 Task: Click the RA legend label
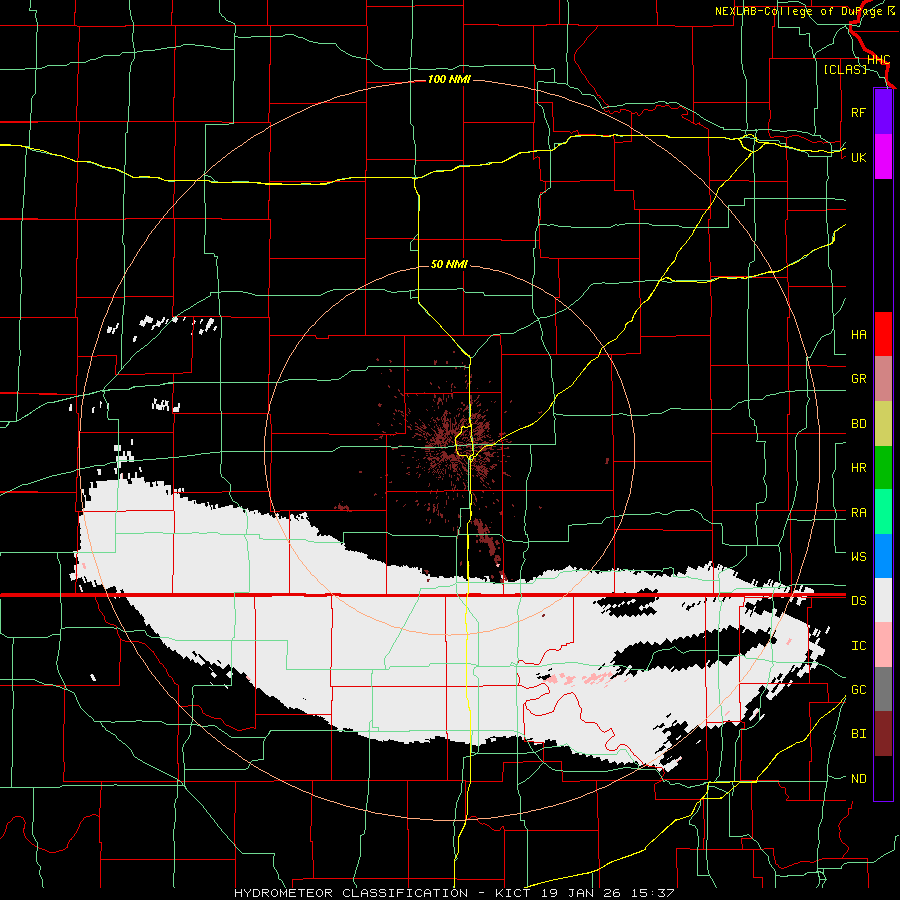point(858,513)
